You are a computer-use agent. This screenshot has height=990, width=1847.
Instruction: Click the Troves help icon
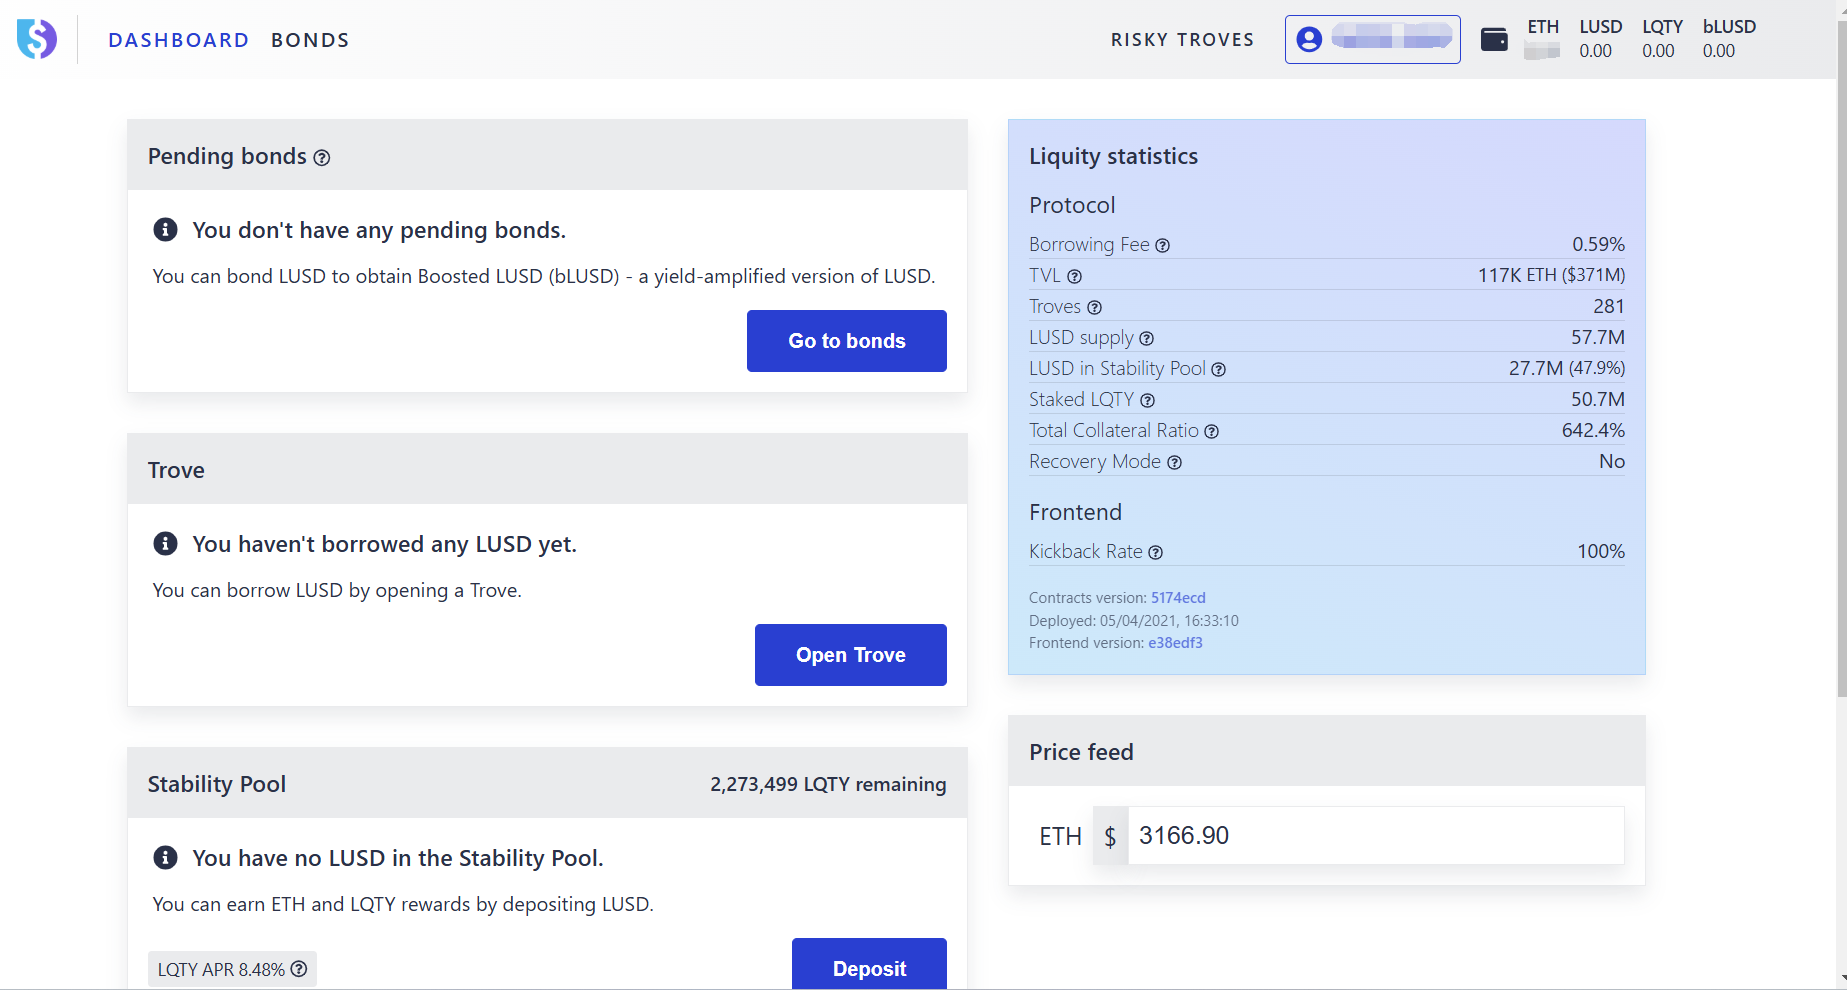pos(1094,308)
